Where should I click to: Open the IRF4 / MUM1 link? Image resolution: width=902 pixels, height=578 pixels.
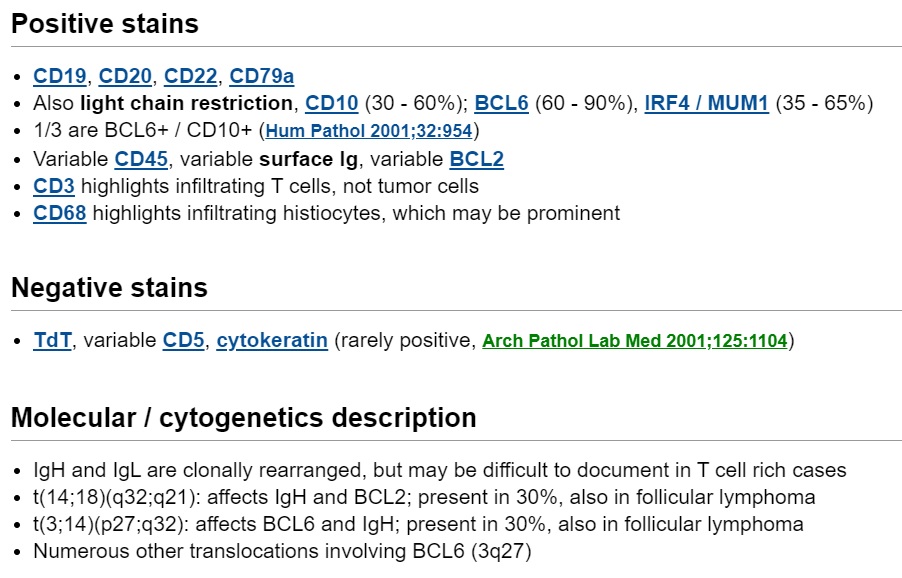coord(706,103)
